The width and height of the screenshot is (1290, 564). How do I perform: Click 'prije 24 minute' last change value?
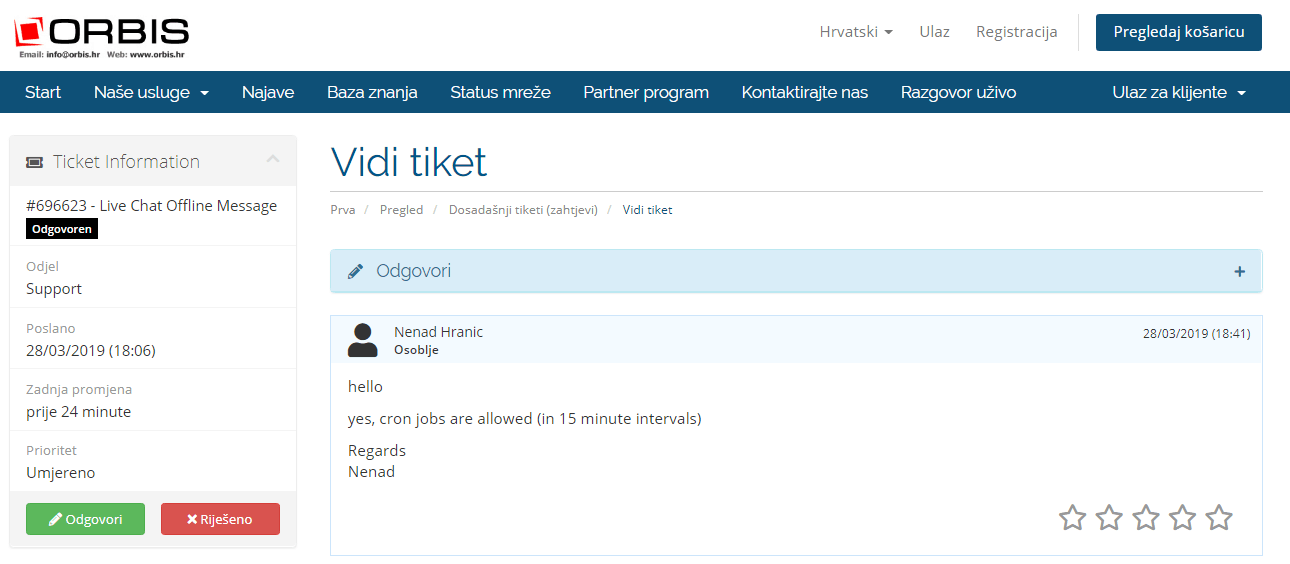pos(78,412)
